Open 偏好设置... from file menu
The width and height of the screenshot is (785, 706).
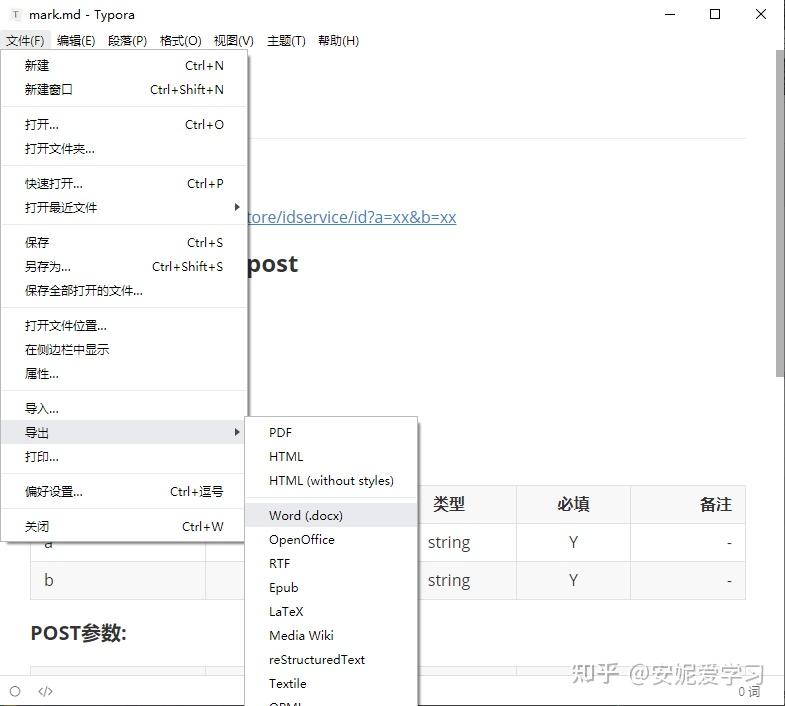coord(124,492)
